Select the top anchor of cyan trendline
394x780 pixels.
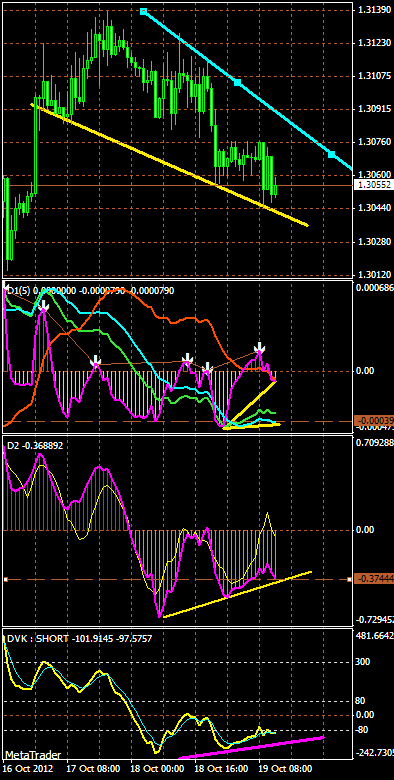pyautogui.click(x=144, y=11)
